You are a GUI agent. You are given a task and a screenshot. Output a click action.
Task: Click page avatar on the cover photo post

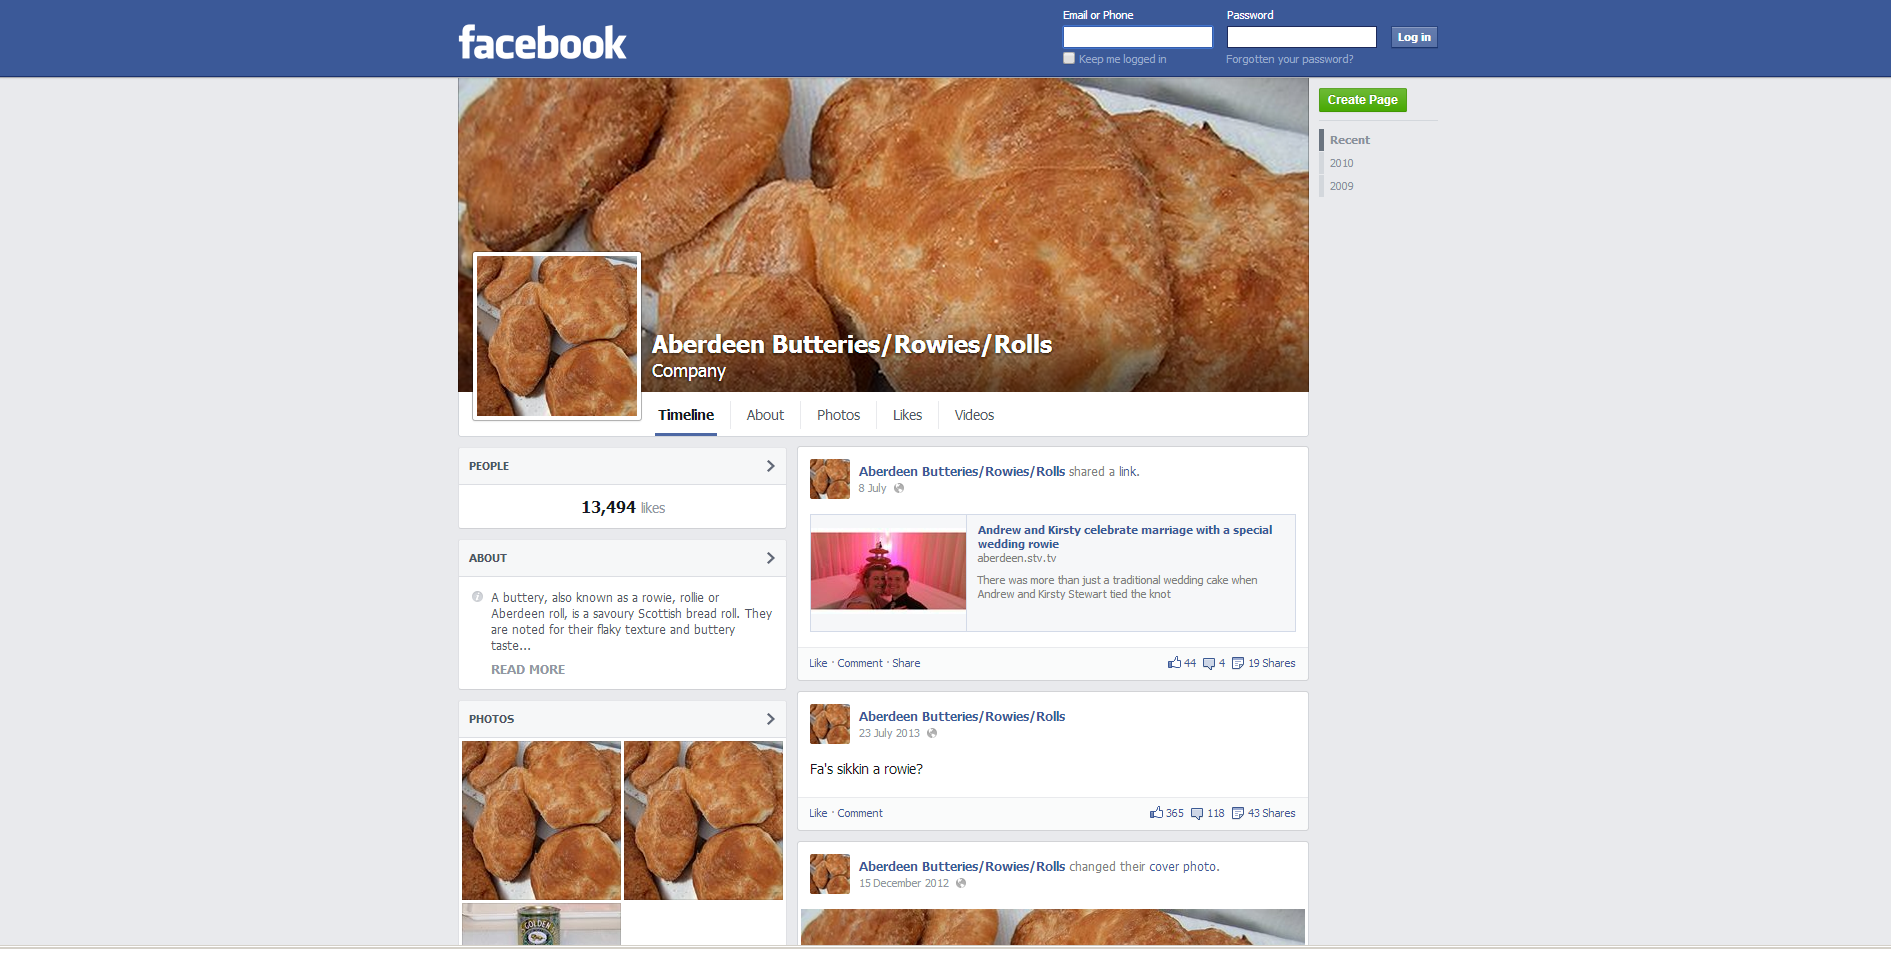coord(830,874)
